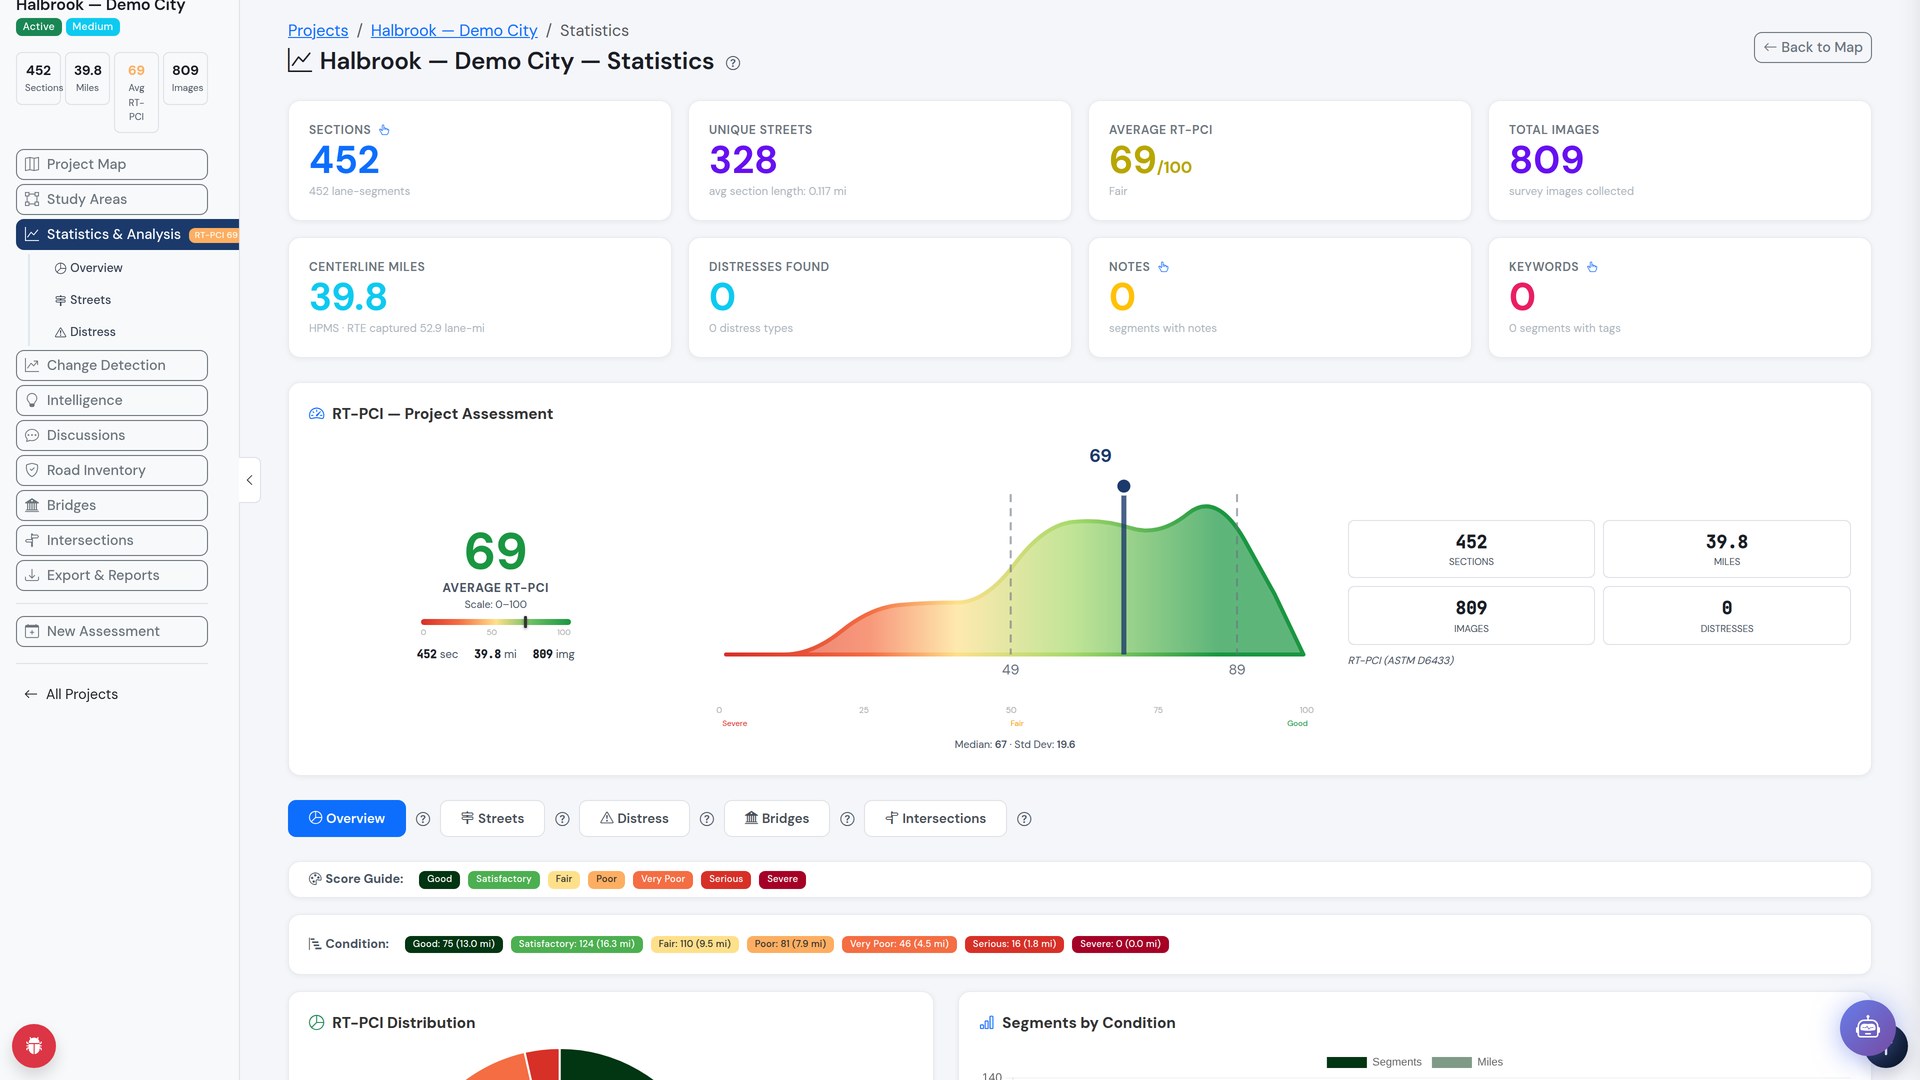Switch to the Bridges tab
Image resolution: width=1920 pixels, height=1080 pixels.
(x=777, y=818)
